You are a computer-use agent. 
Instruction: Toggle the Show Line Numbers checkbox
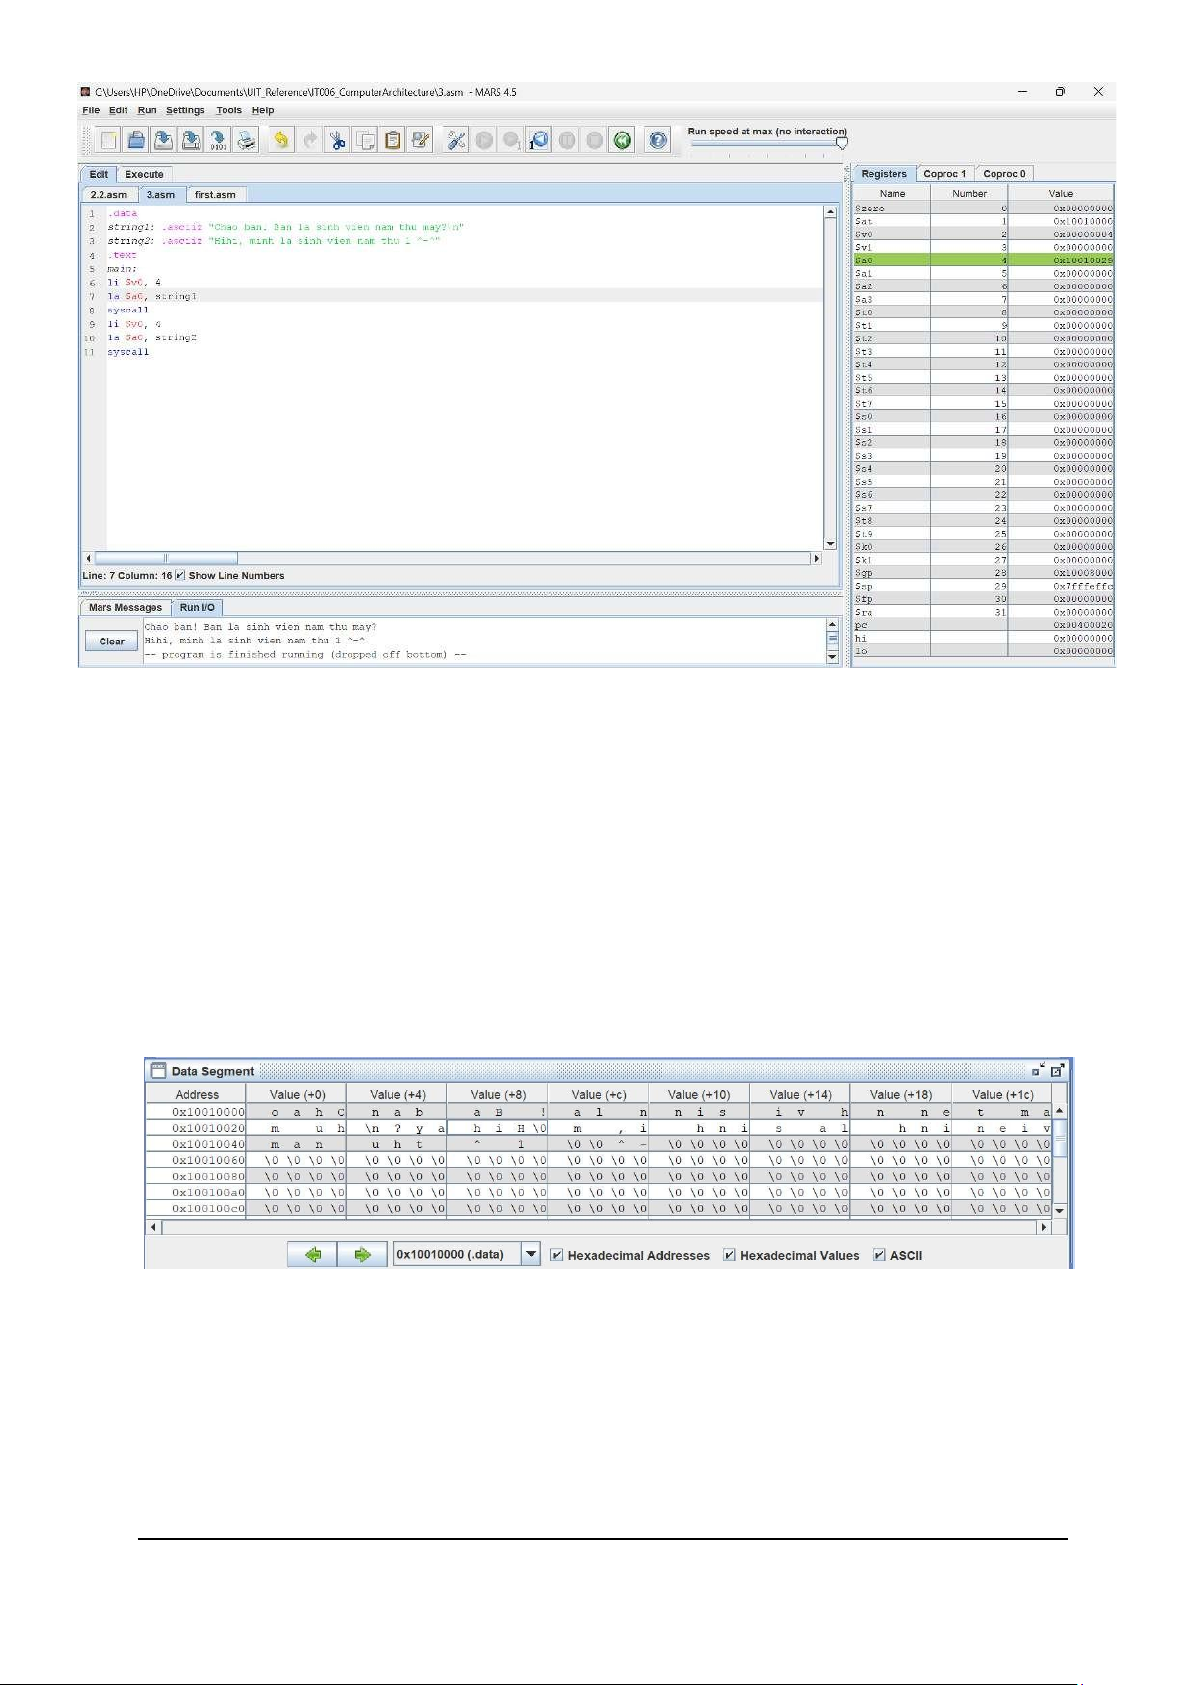click(180, 576)
